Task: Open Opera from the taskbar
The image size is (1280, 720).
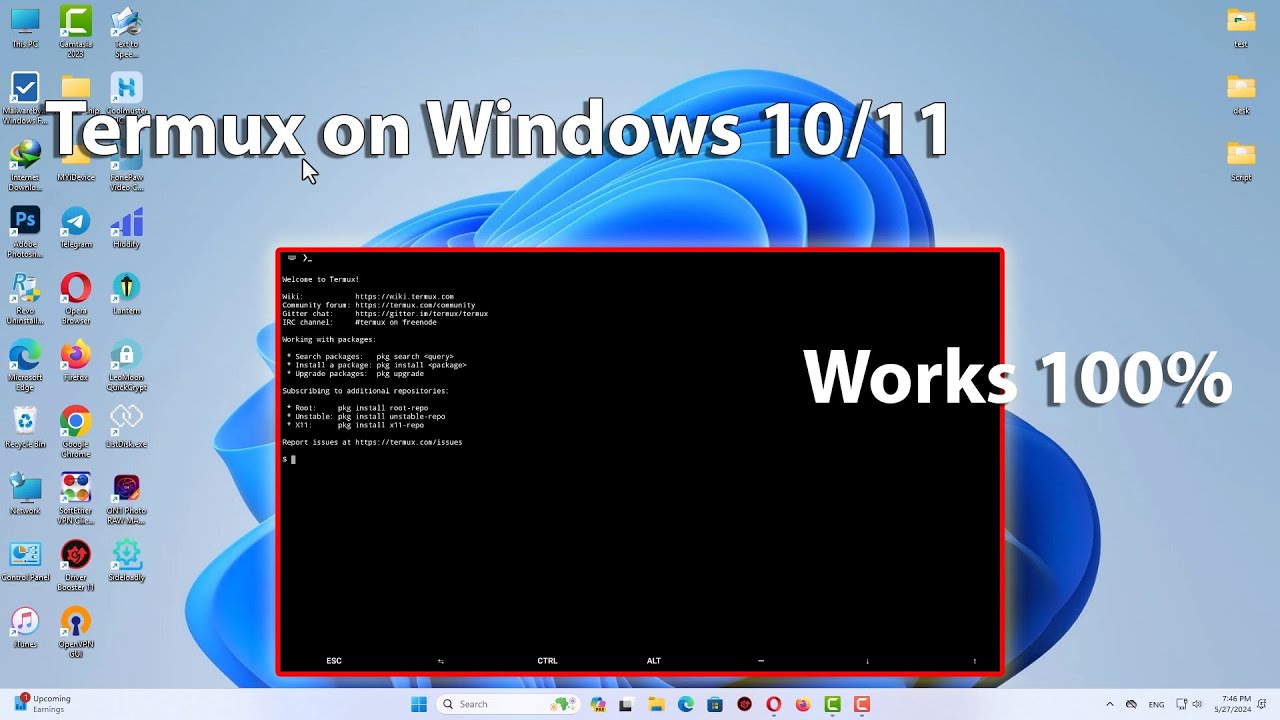Action: (773, 704)
